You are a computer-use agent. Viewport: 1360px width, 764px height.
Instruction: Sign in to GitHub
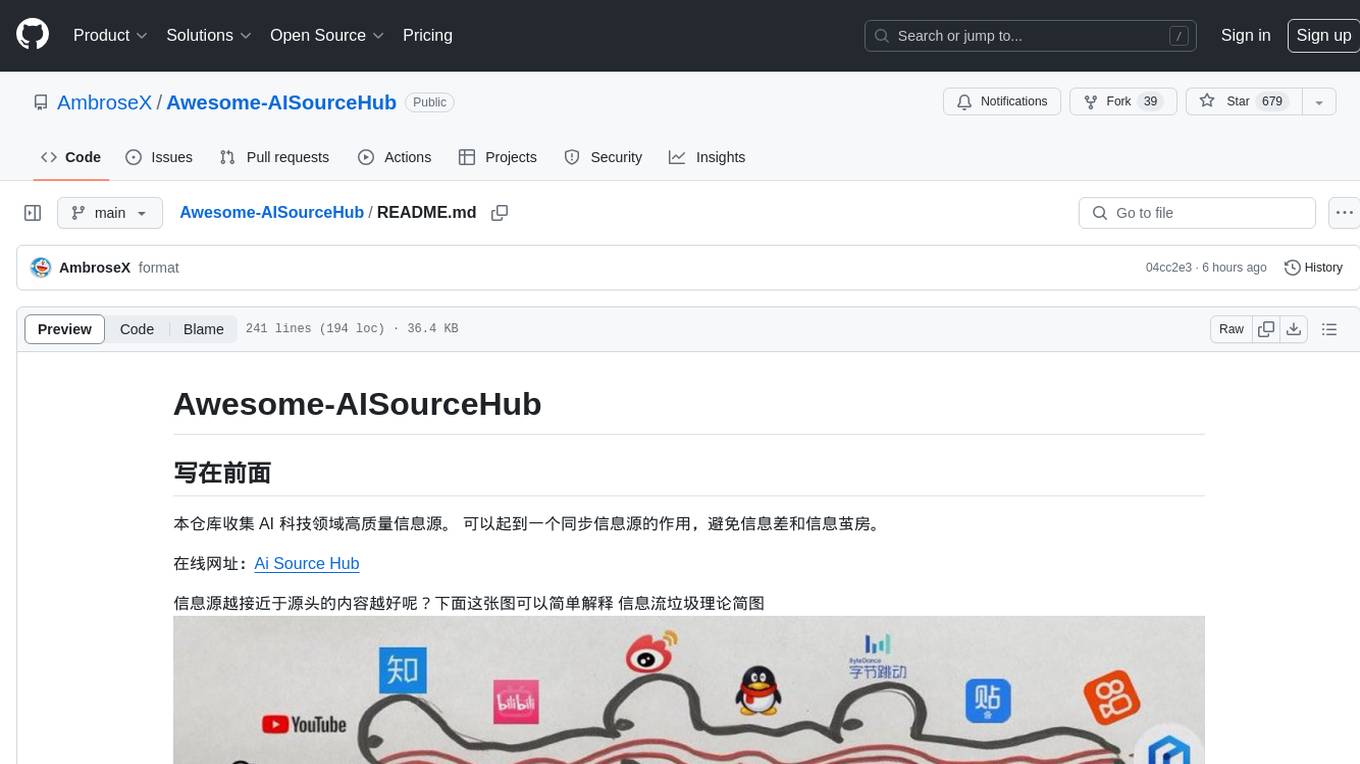pyautogui.click(x=1245, y=35)
